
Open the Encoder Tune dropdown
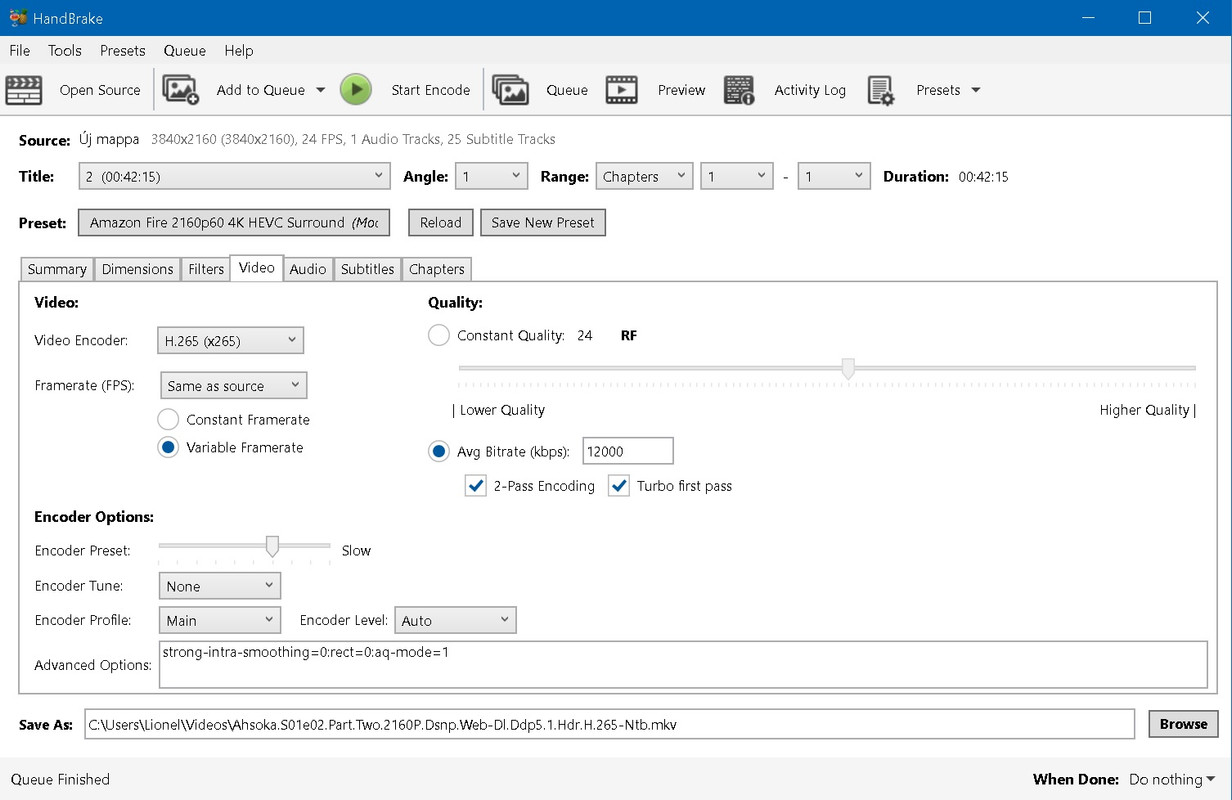coord(220,586)
